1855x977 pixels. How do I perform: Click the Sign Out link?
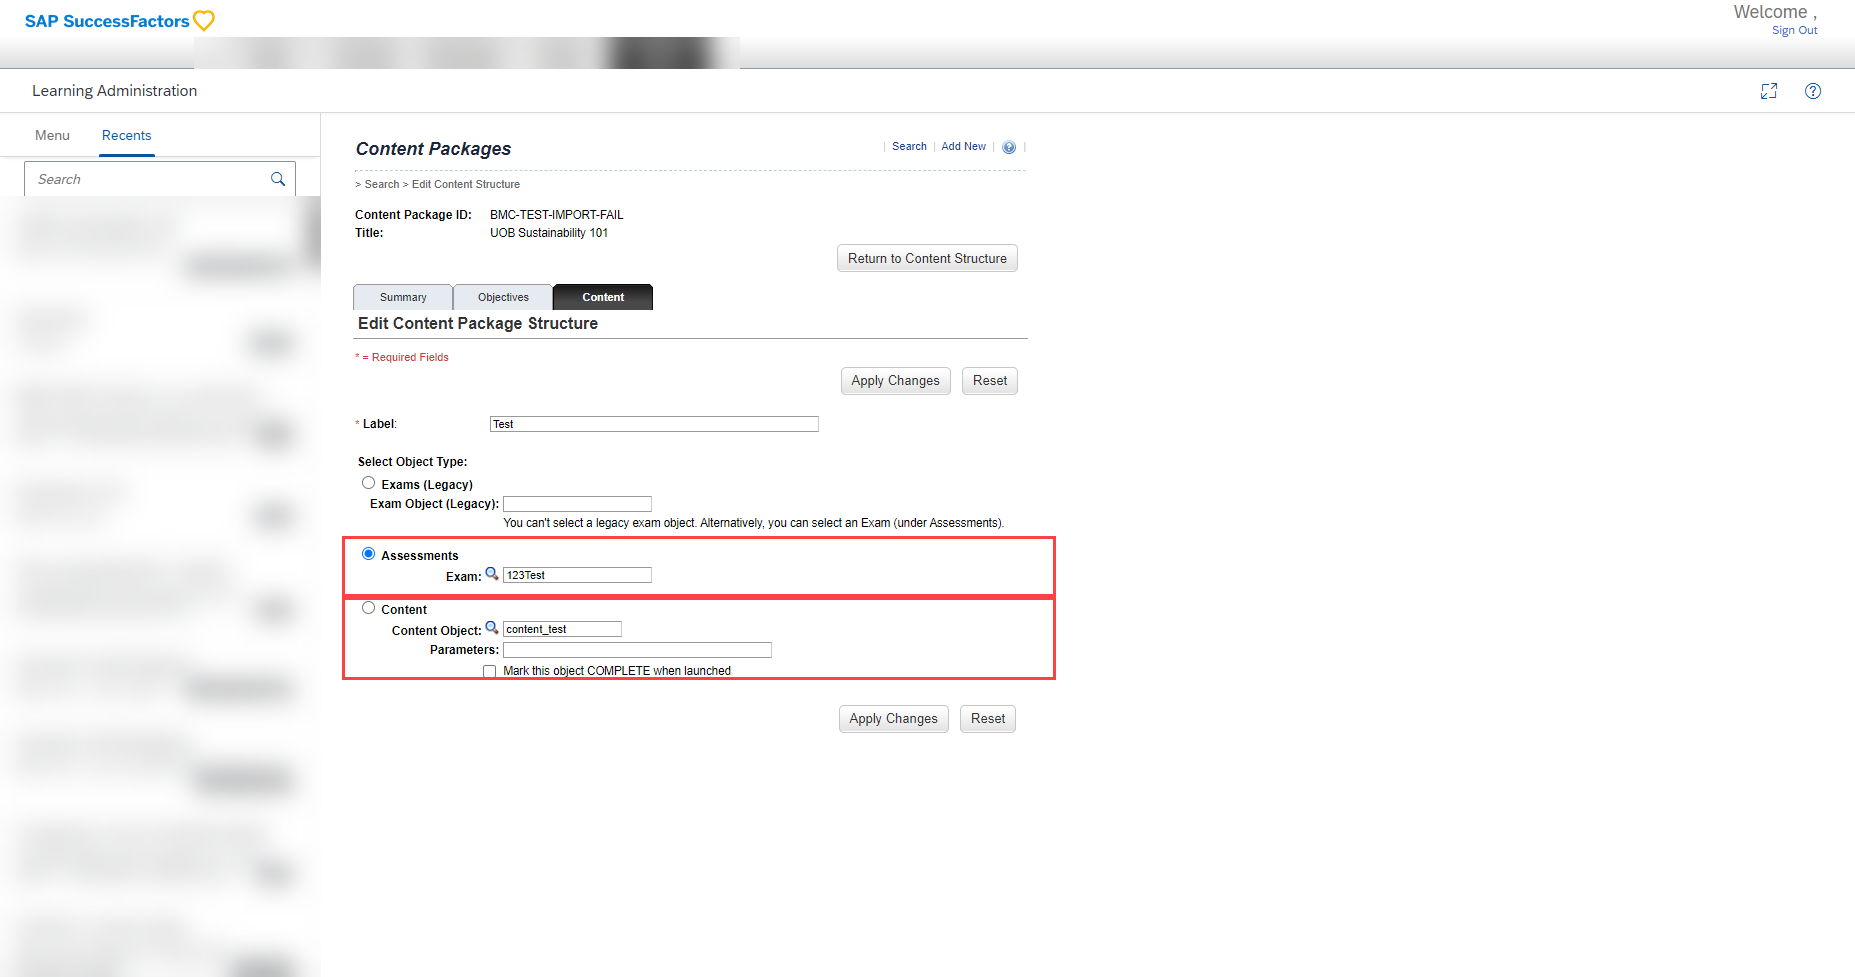(x=1795, y=31)
